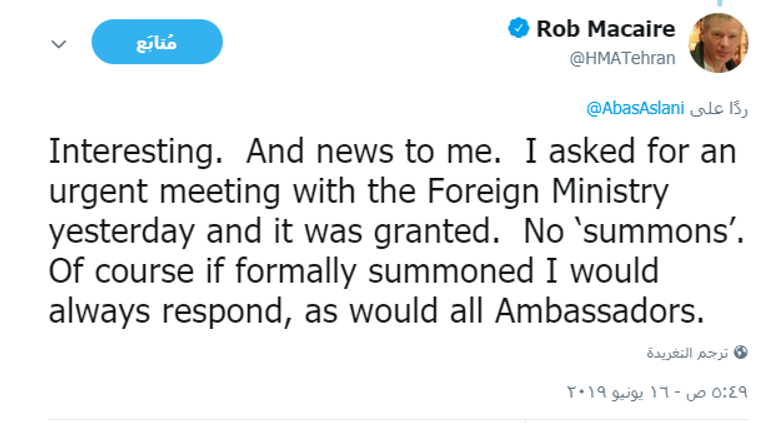768x423 pixels.
Task: Click the blue verified badge icon
Action: coord(518,29)
